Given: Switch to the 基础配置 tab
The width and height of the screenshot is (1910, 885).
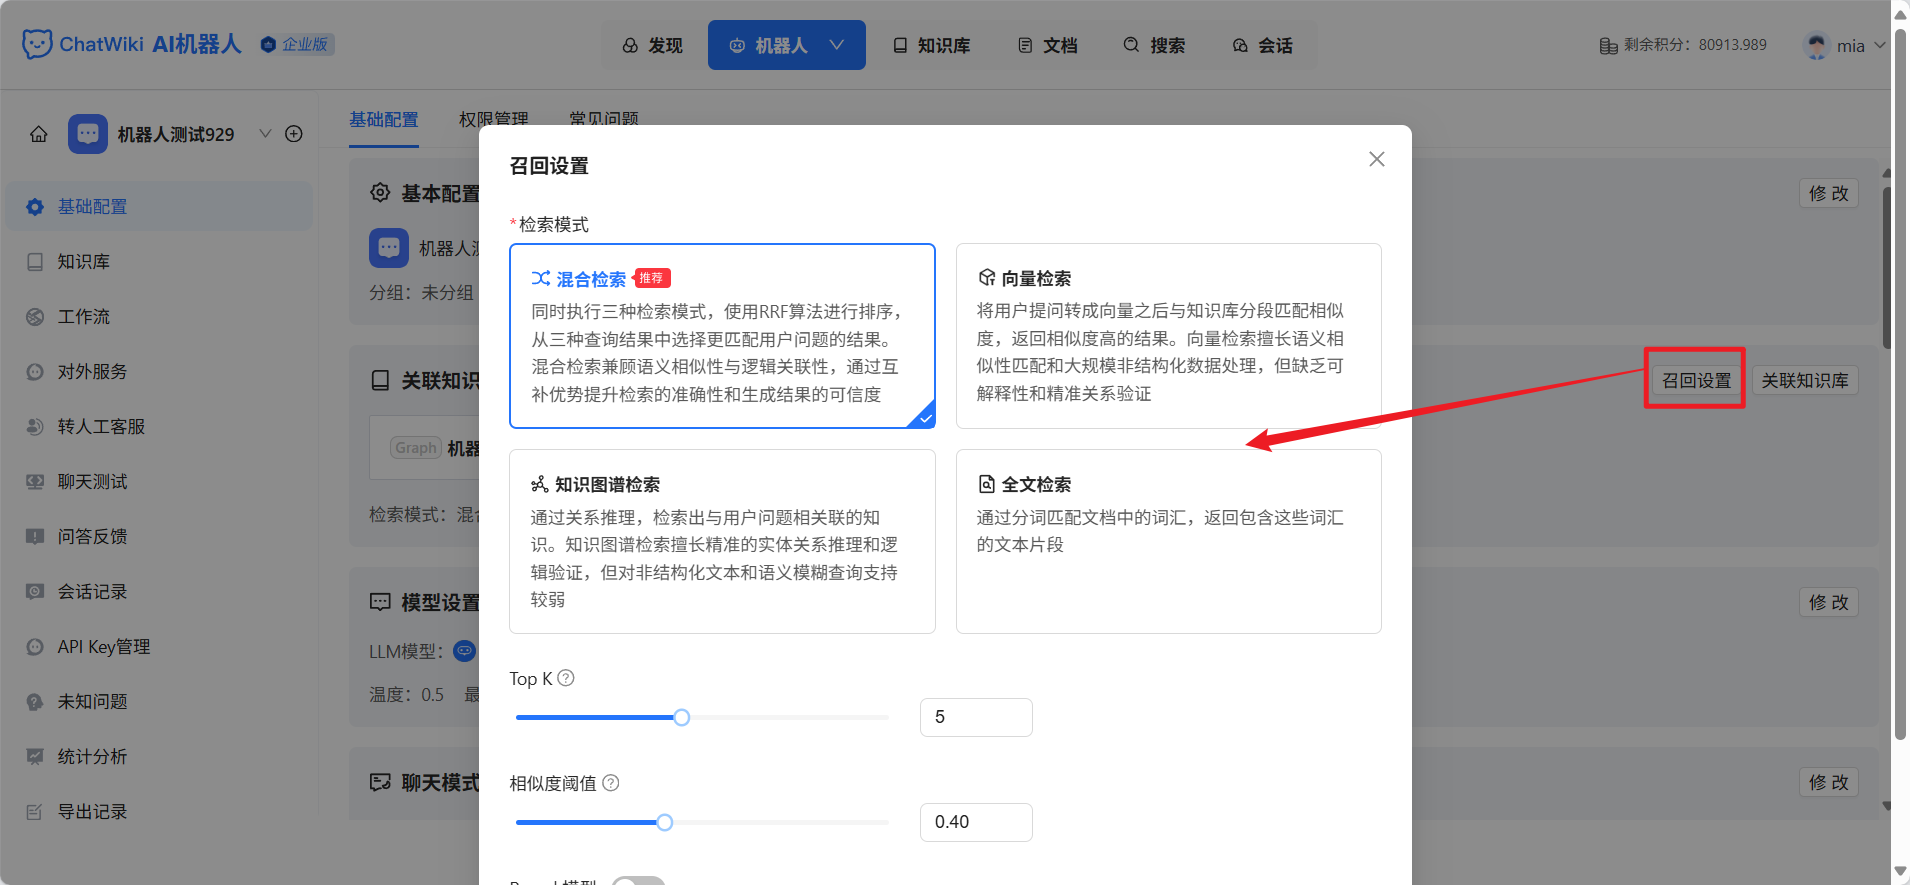Looking at the screenshot, I should 384,119.
